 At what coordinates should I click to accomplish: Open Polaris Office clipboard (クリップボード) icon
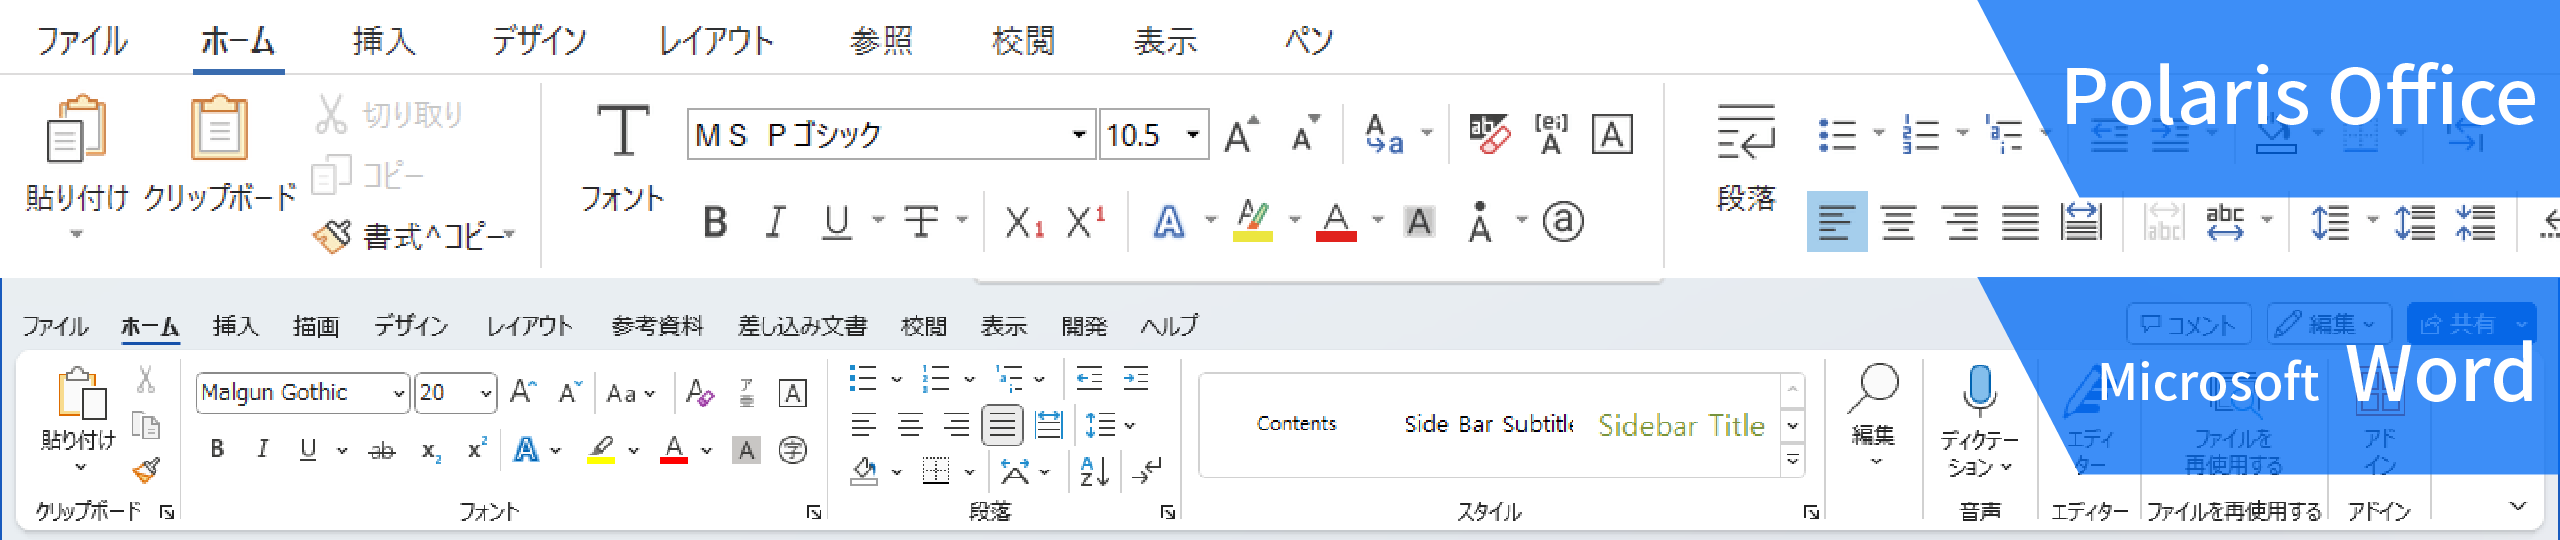pyautogui.click(x=219, y=128)
